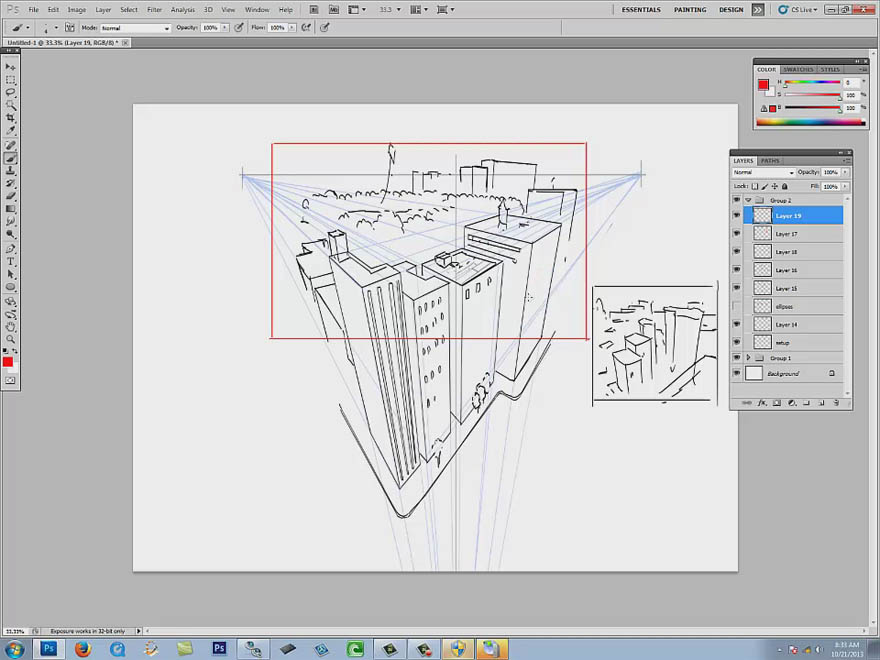Switch to Painting workspace
880x660 pixels.
(690, 10)
